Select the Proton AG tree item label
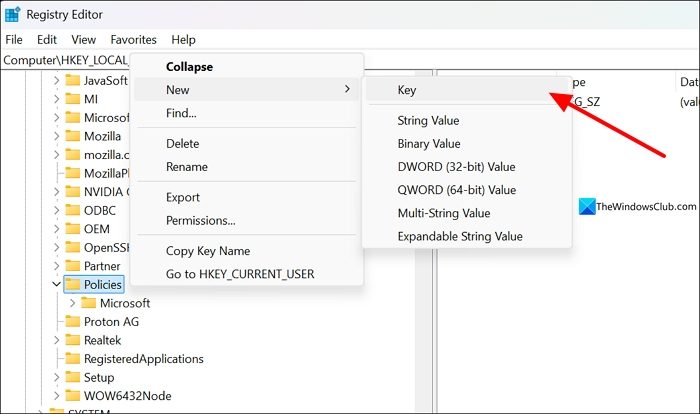 [x=111, y=322]
